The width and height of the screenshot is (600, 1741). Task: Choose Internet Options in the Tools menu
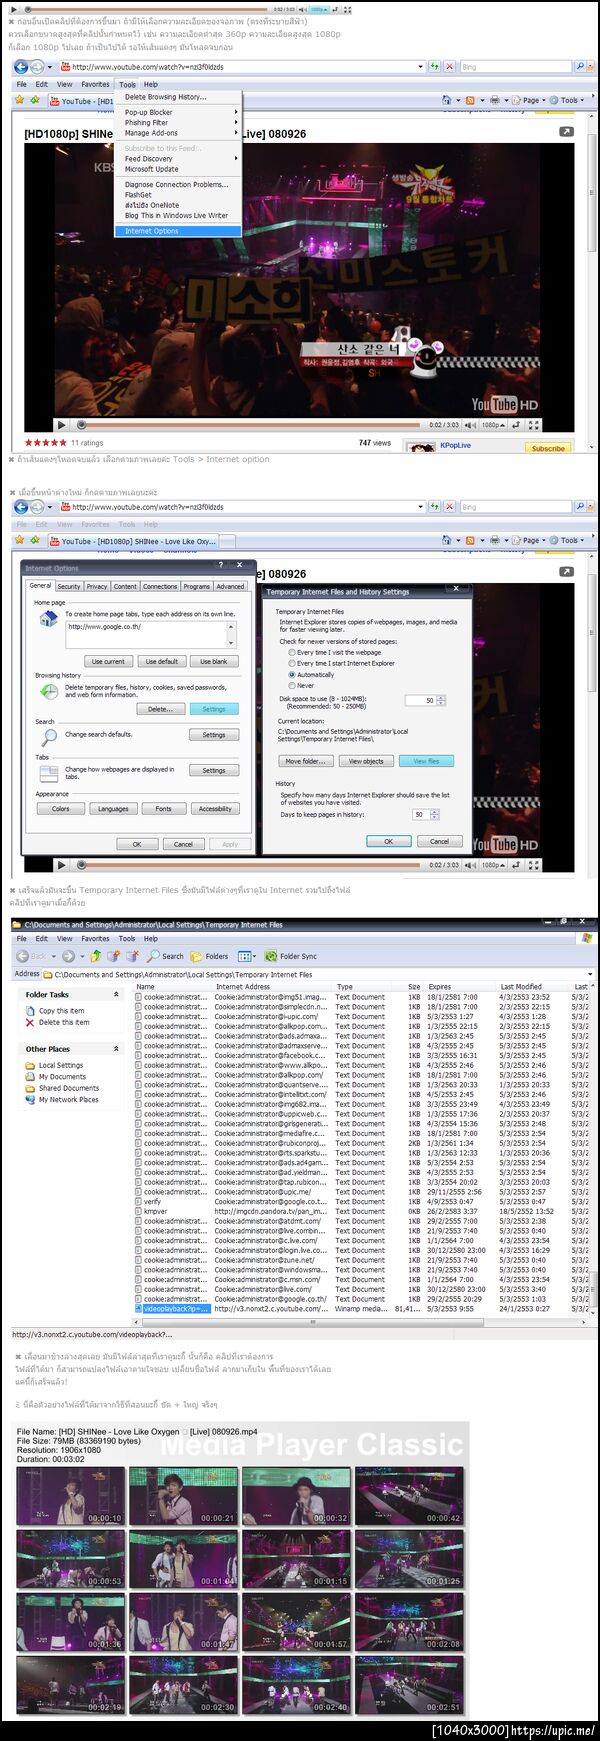180,231
